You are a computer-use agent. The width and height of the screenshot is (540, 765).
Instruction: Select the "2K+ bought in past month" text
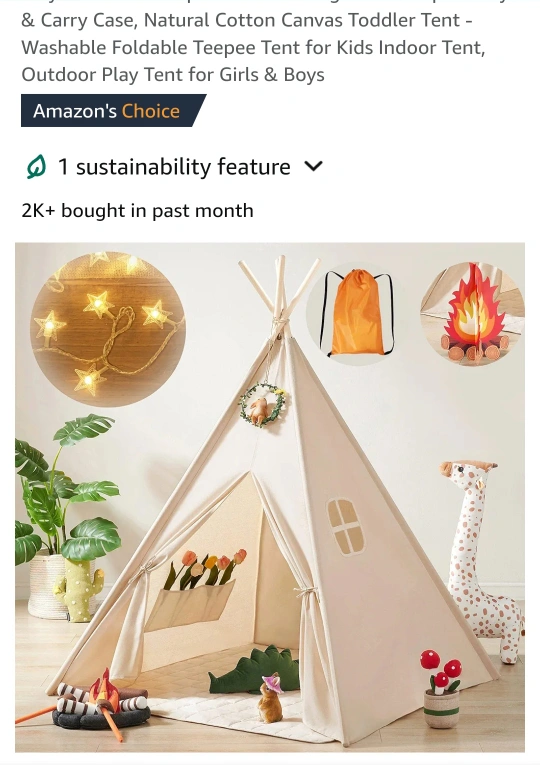[x=138, y=211]
